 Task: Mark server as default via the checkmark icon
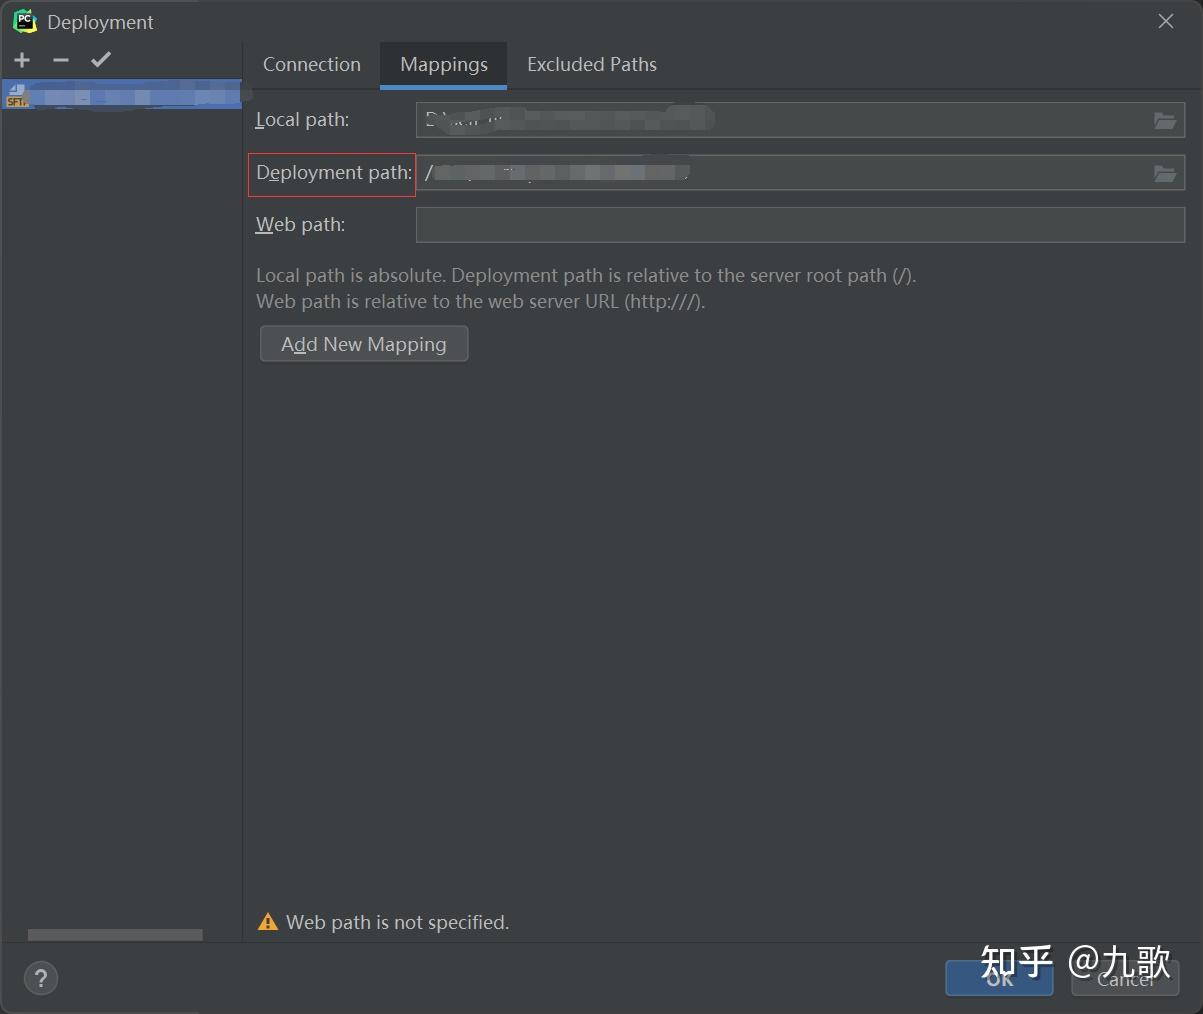pyautogui.click(x=99, y=59)
